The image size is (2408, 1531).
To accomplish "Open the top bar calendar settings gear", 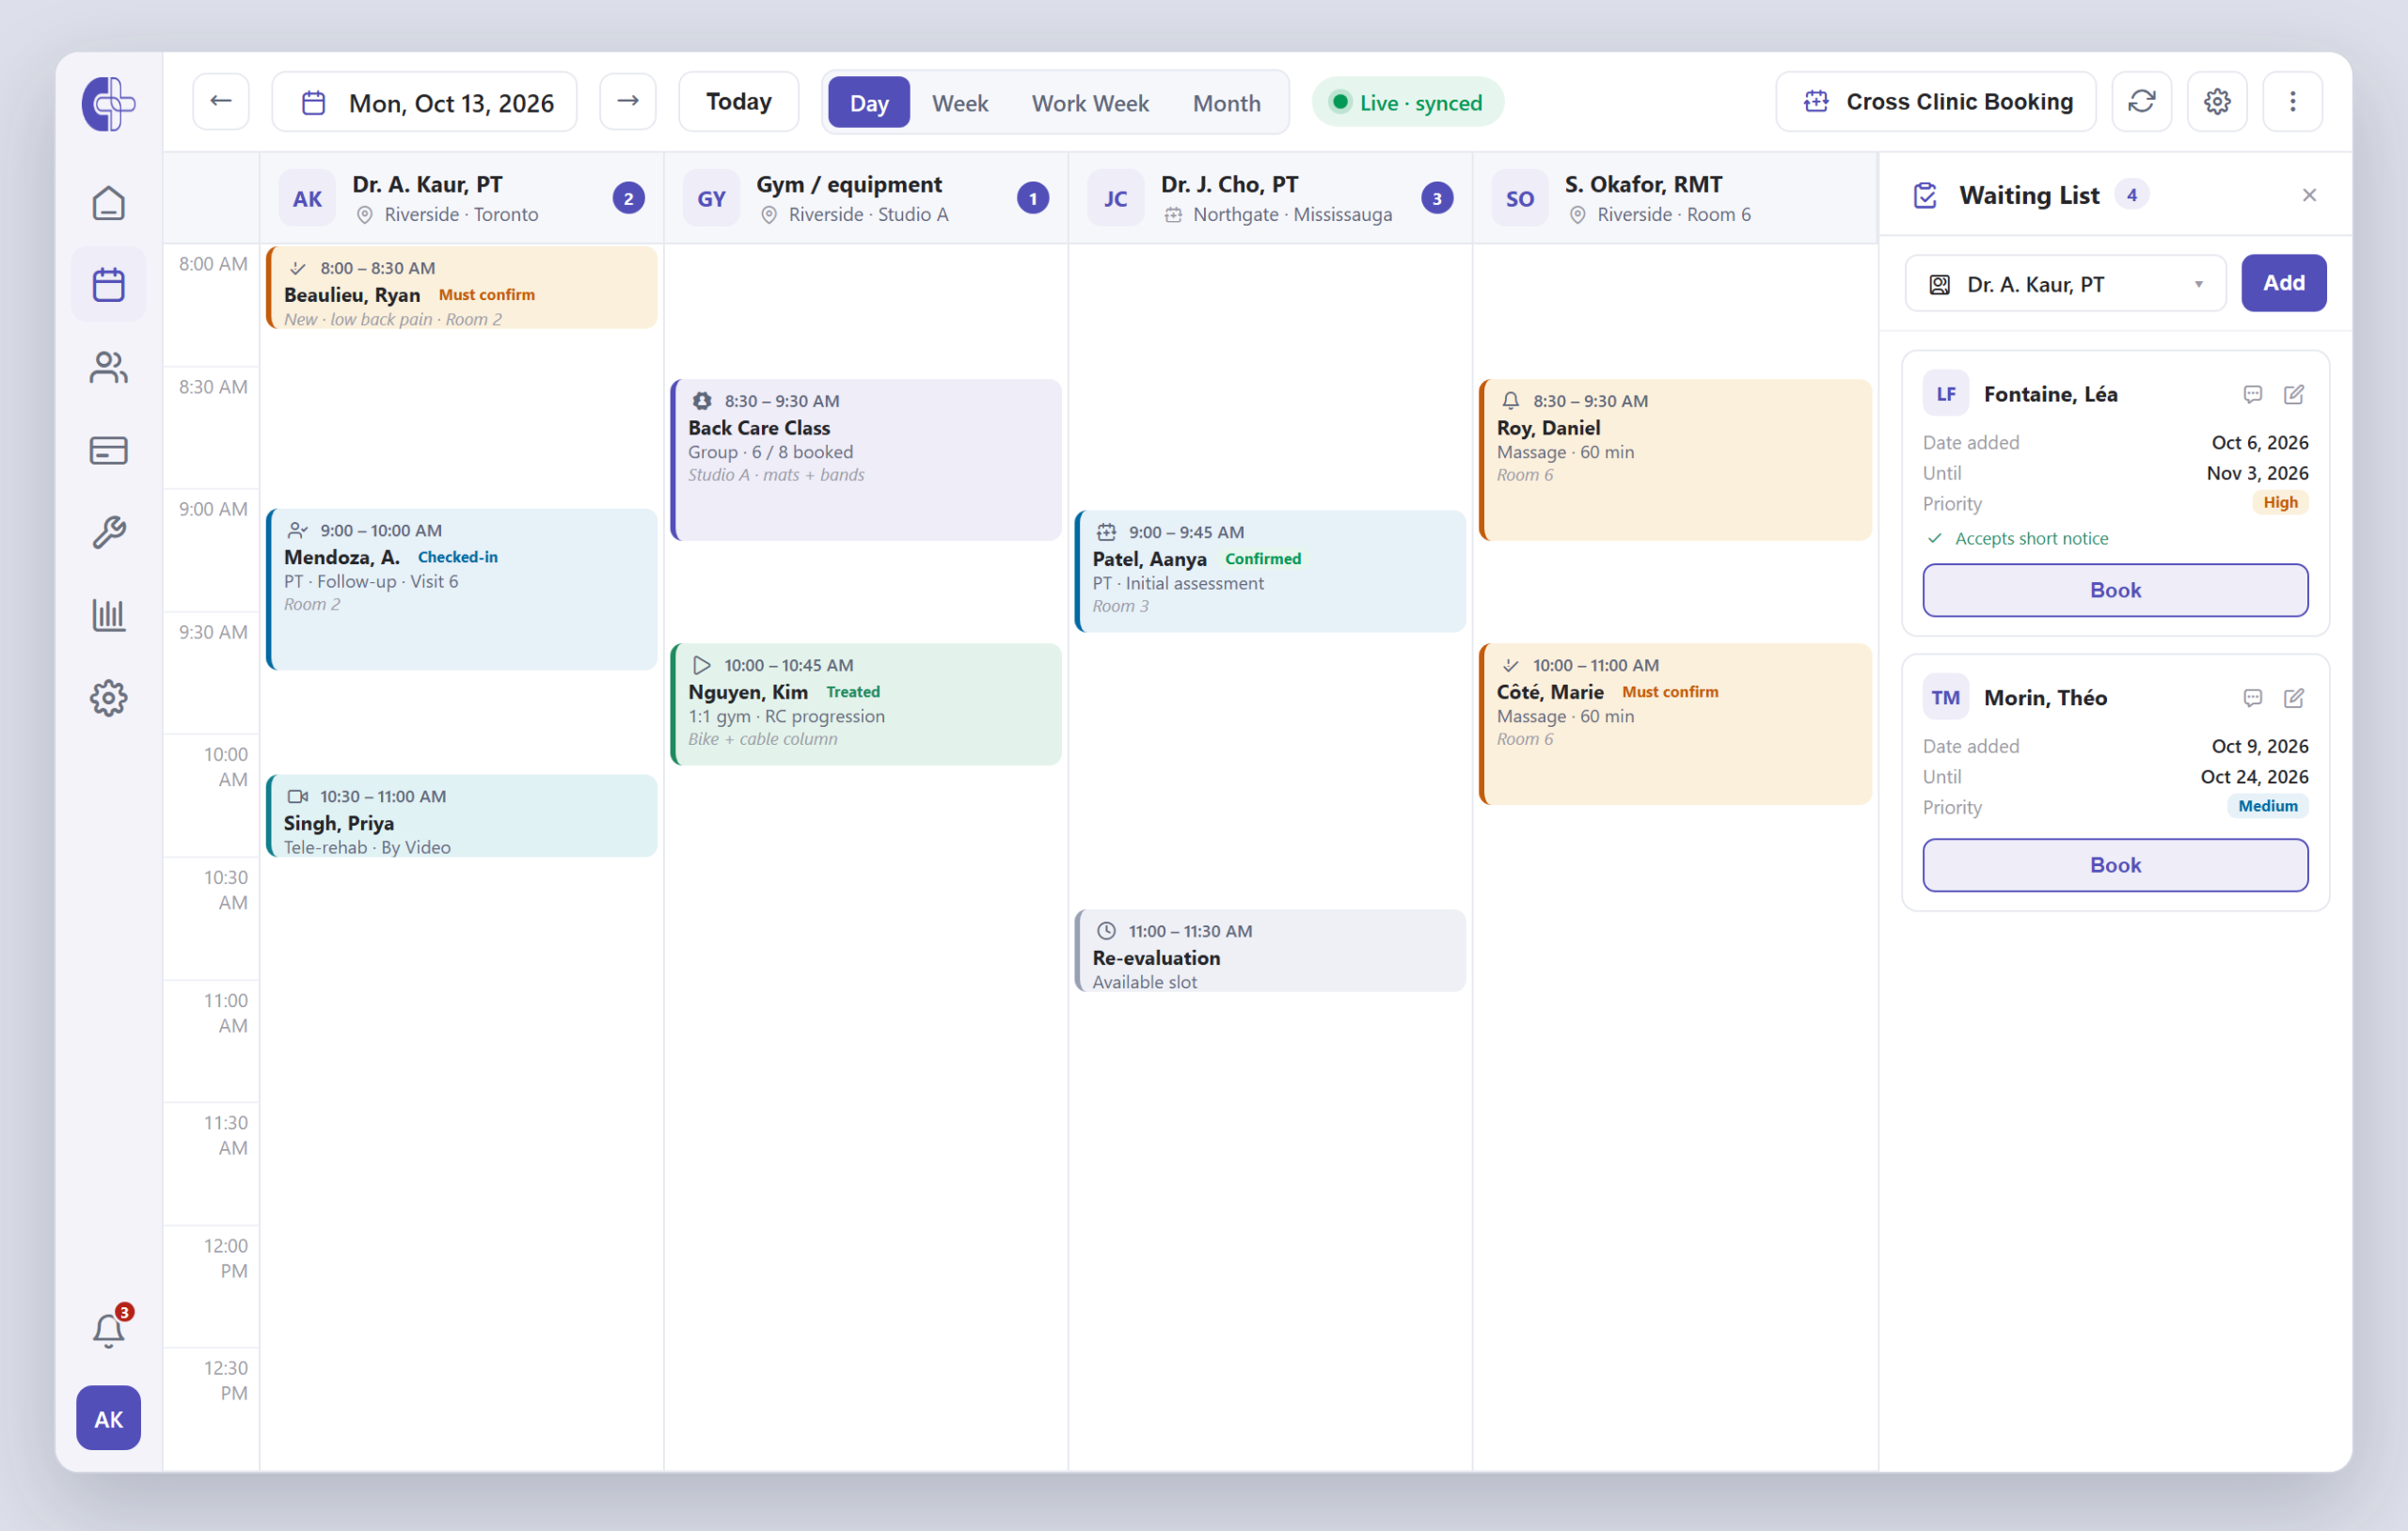I will click(x=2217, y=101).
